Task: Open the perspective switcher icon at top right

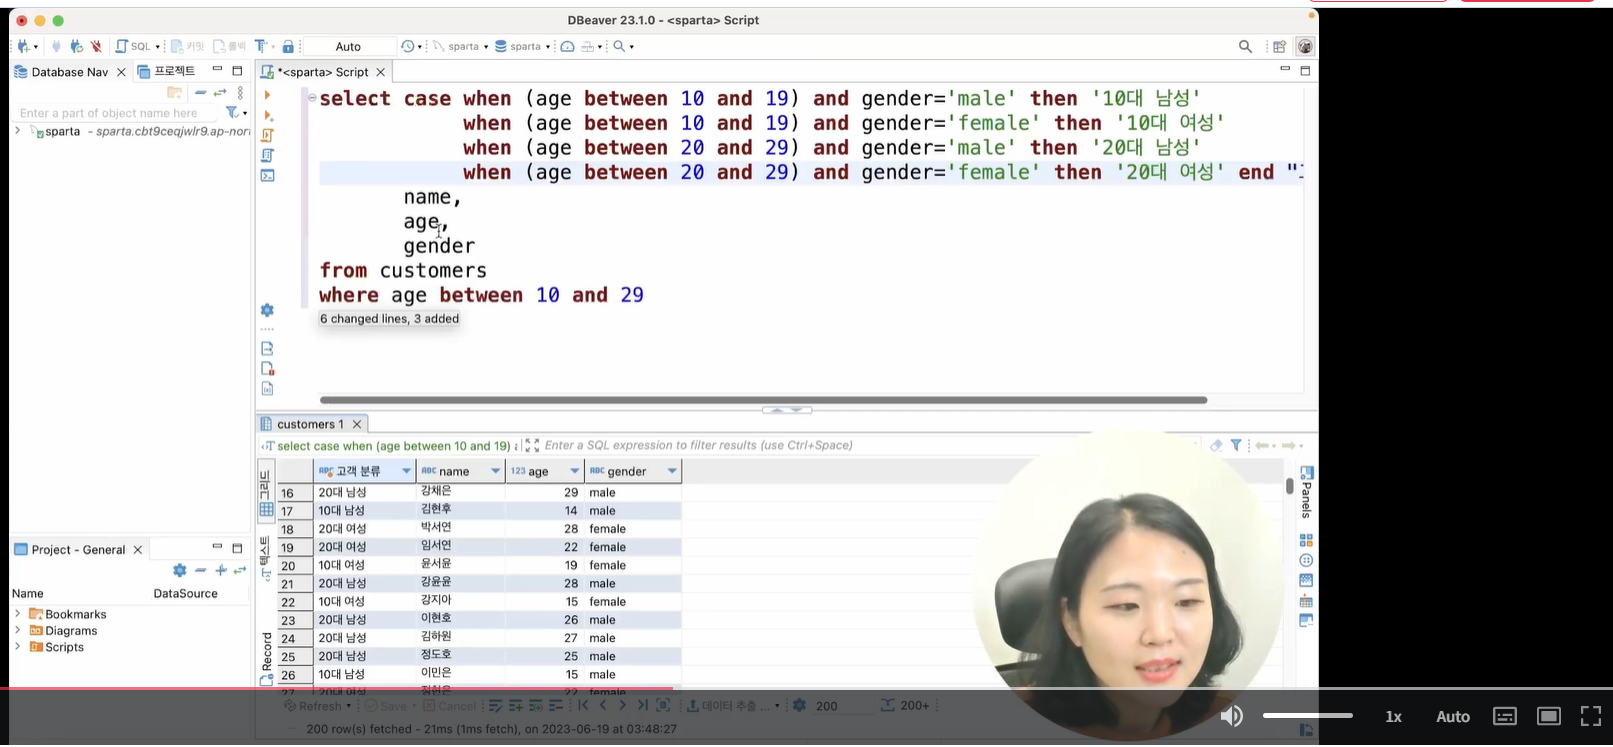Action: pos(1279,46)
